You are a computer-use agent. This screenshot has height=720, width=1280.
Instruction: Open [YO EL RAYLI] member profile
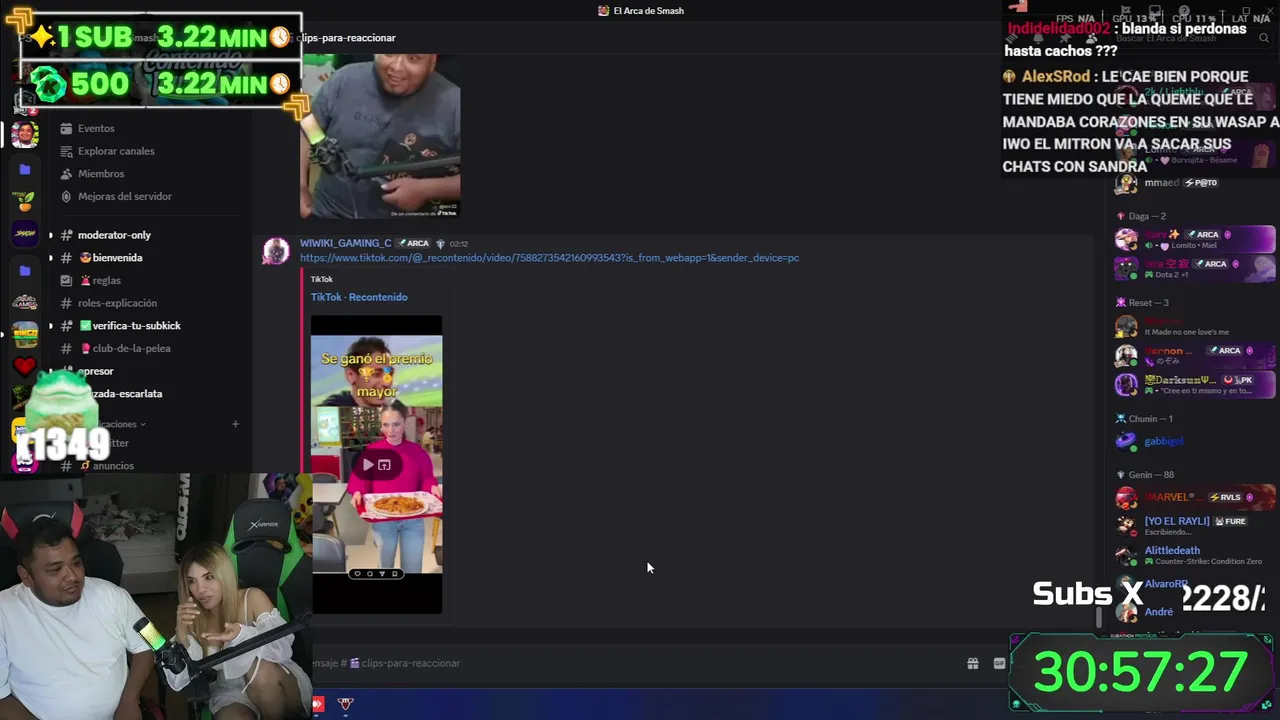1195,525
